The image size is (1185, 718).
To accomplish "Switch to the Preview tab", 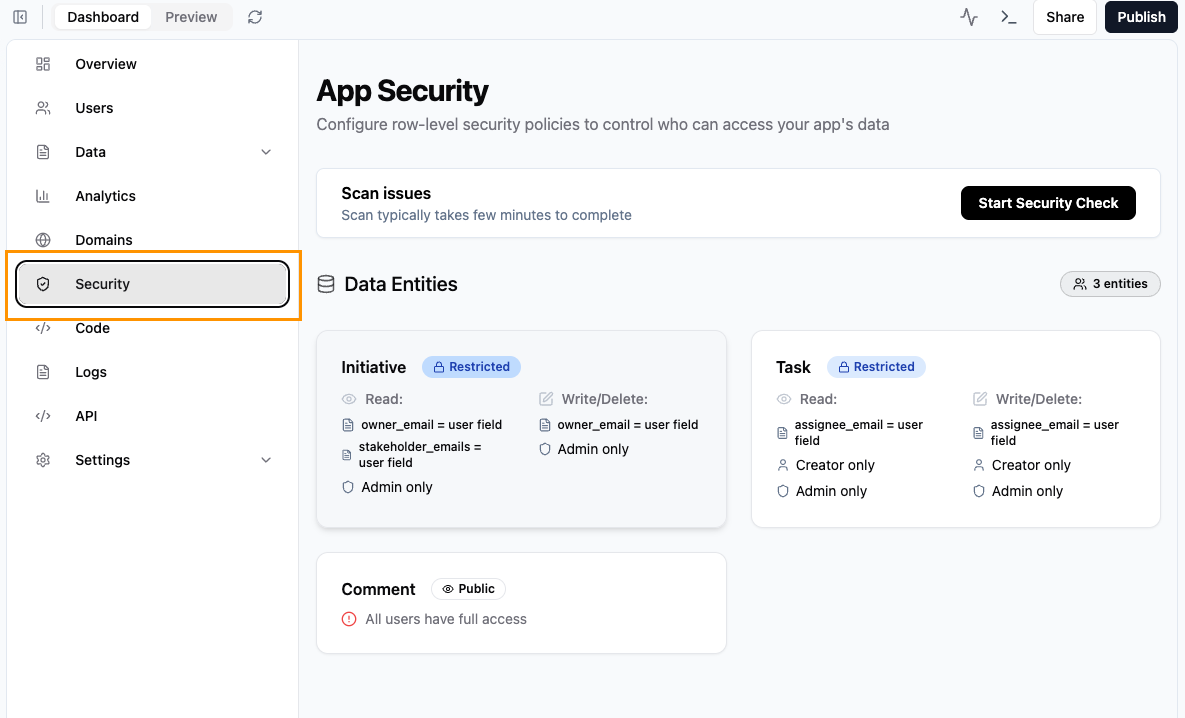I will tap(191, 17).
